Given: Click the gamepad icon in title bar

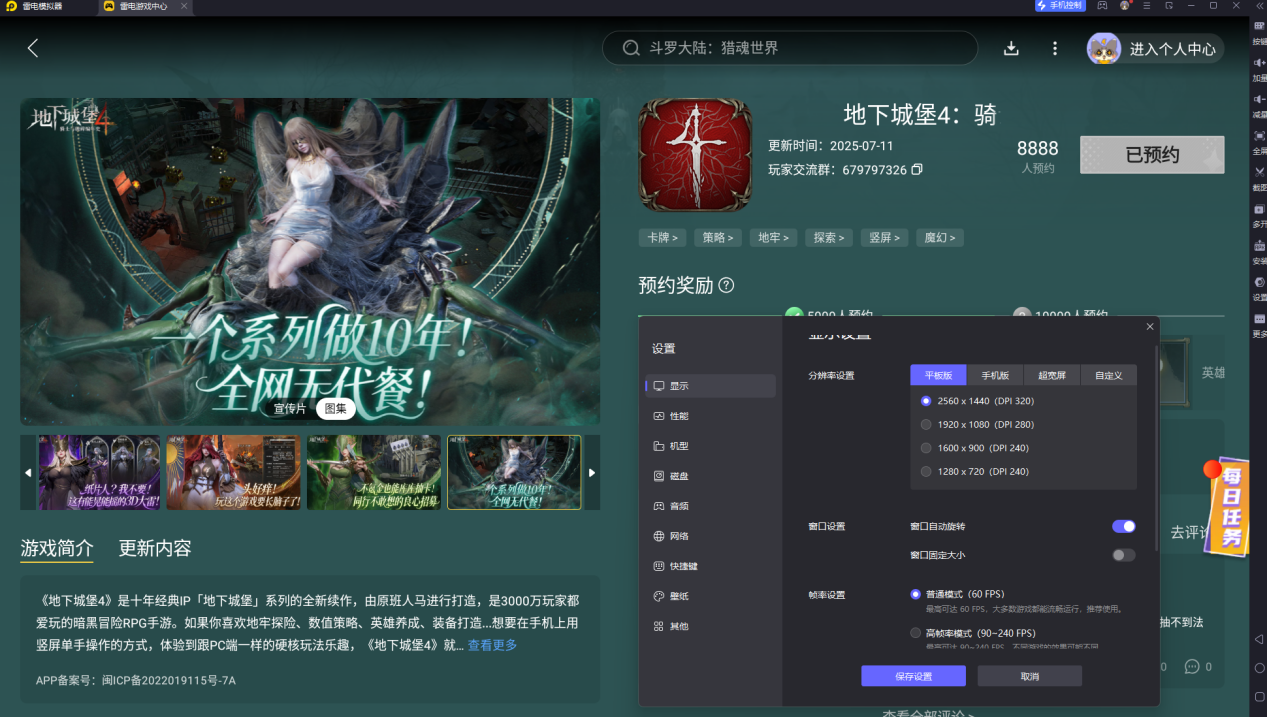Looking at the screenshot, I should [x=1102, y=6].
